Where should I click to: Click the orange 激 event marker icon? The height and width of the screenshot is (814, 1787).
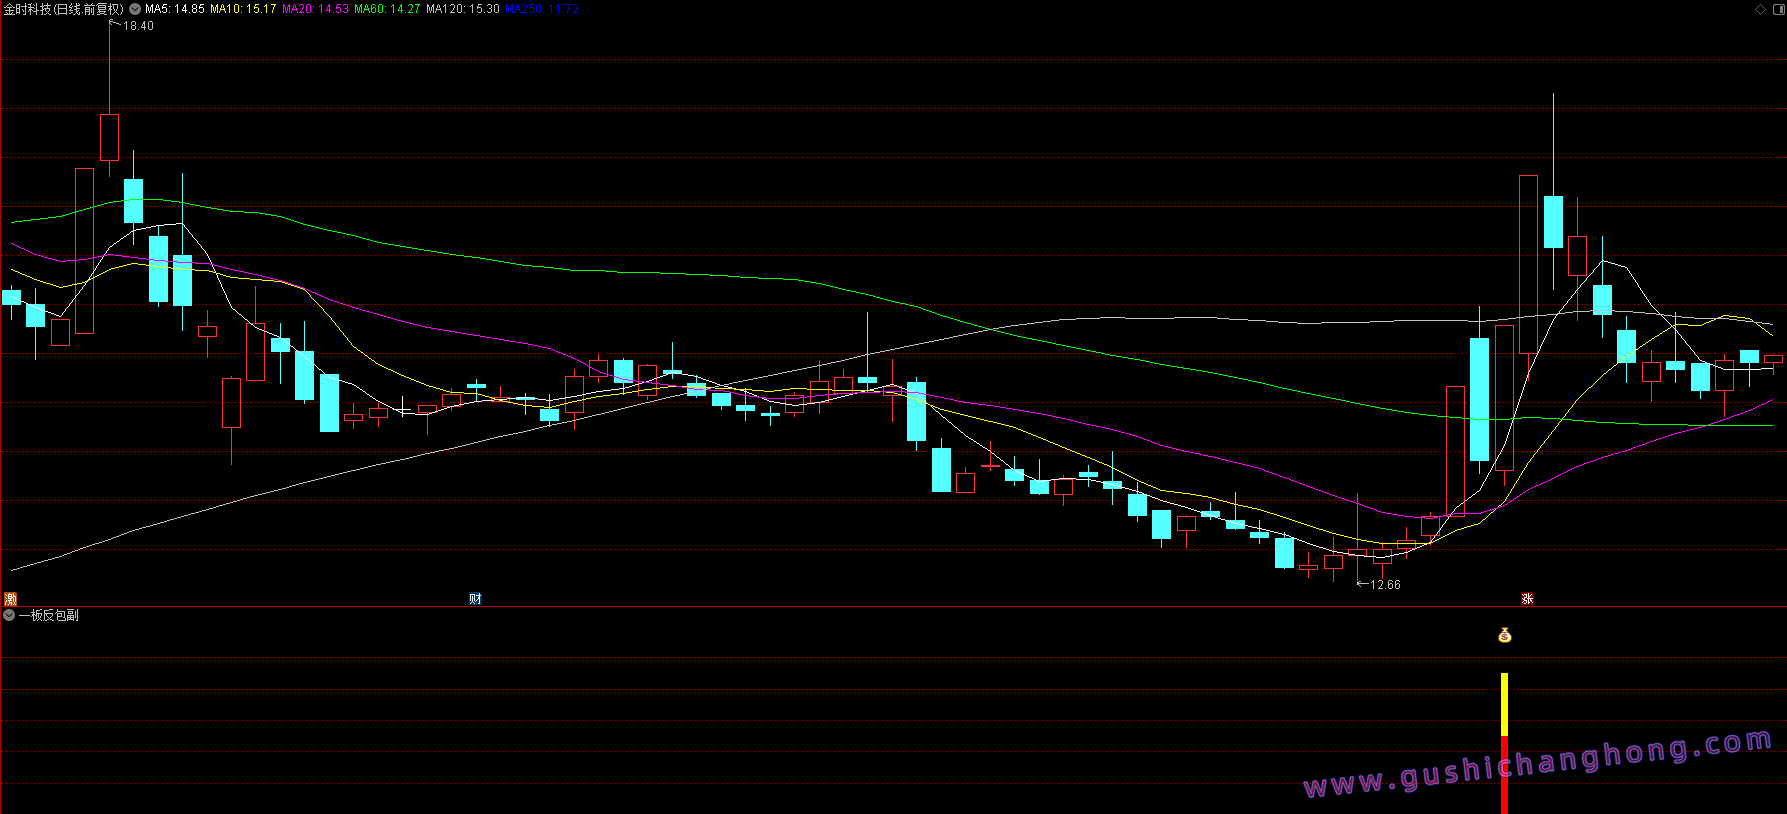click(x=11, y=599)
